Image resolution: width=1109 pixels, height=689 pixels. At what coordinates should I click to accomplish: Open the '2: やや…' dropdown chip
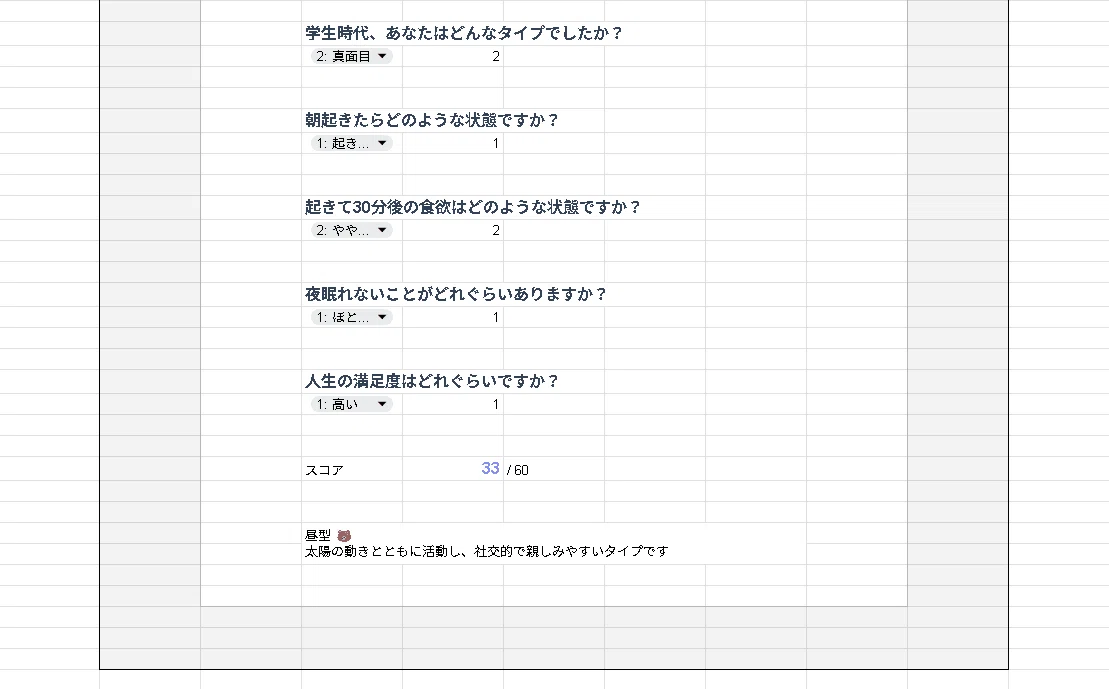tap(352, 231)
